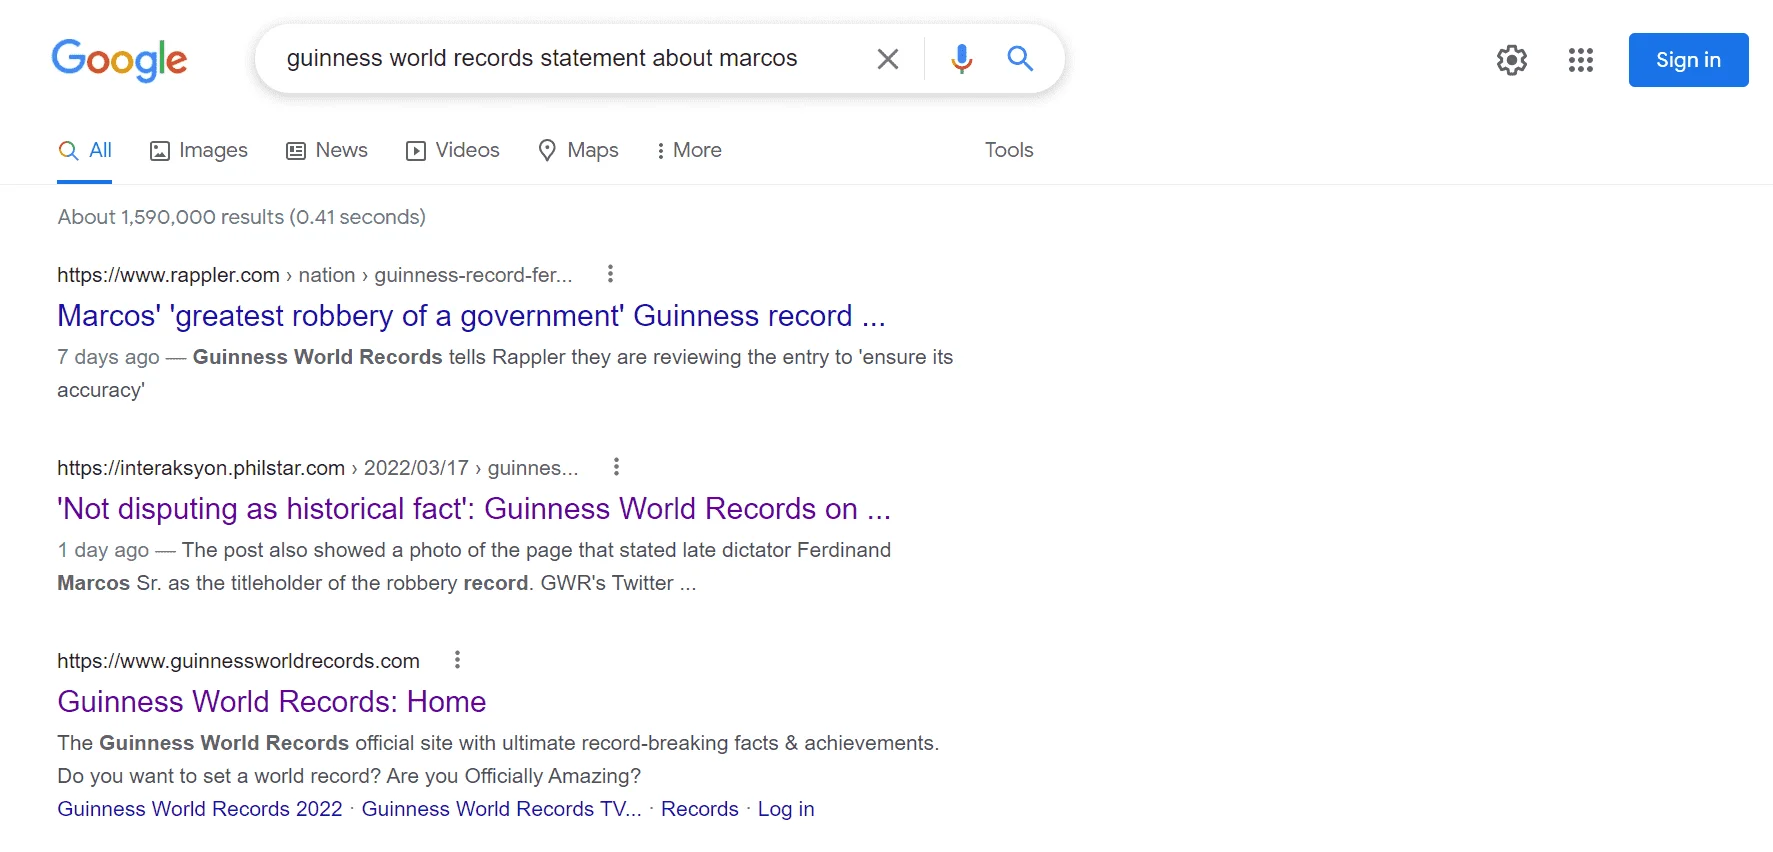Open Guinness World Records: Home link
Viewport: 1773px width, 852px height.
click(272, 702)
